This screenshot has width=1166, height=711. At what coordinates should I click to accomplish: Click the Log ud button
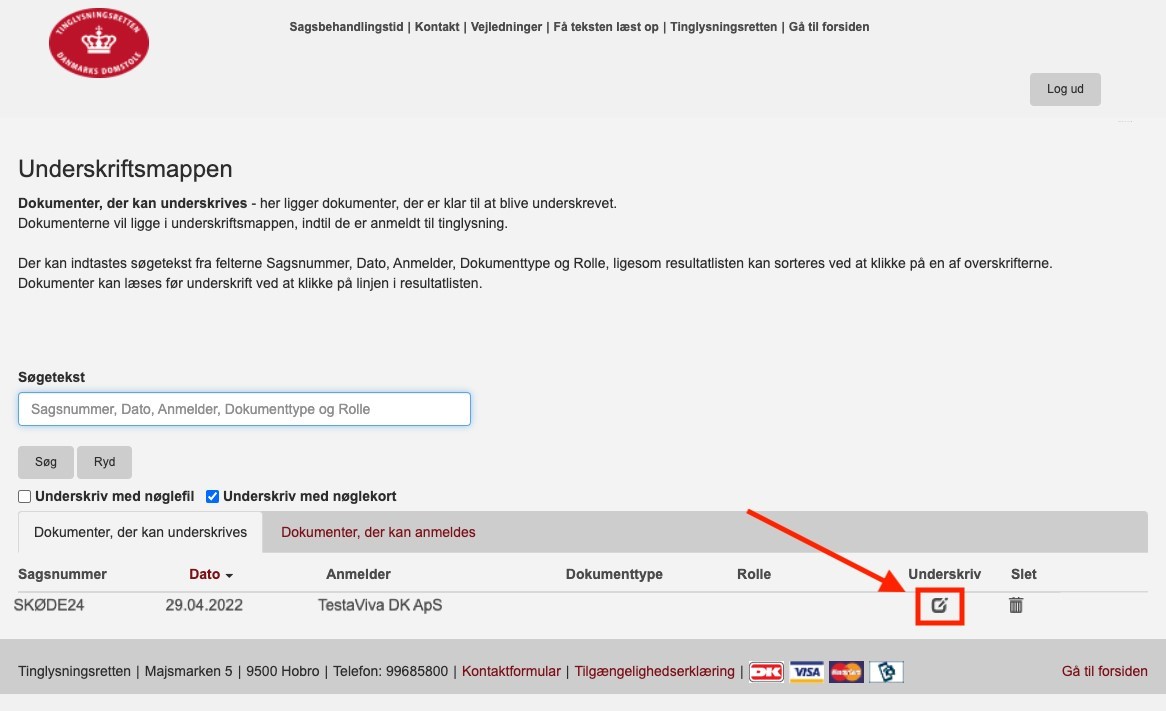pyautogui.click(x=1065, y=89)
